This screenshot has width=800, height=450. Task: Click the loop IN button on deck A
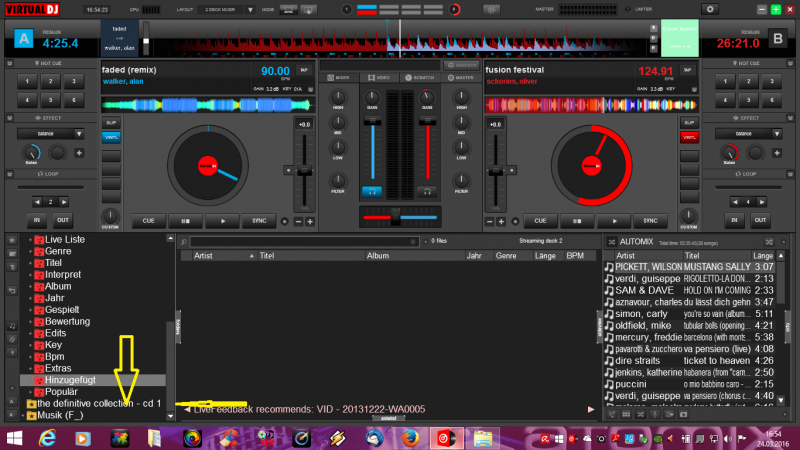37,221
